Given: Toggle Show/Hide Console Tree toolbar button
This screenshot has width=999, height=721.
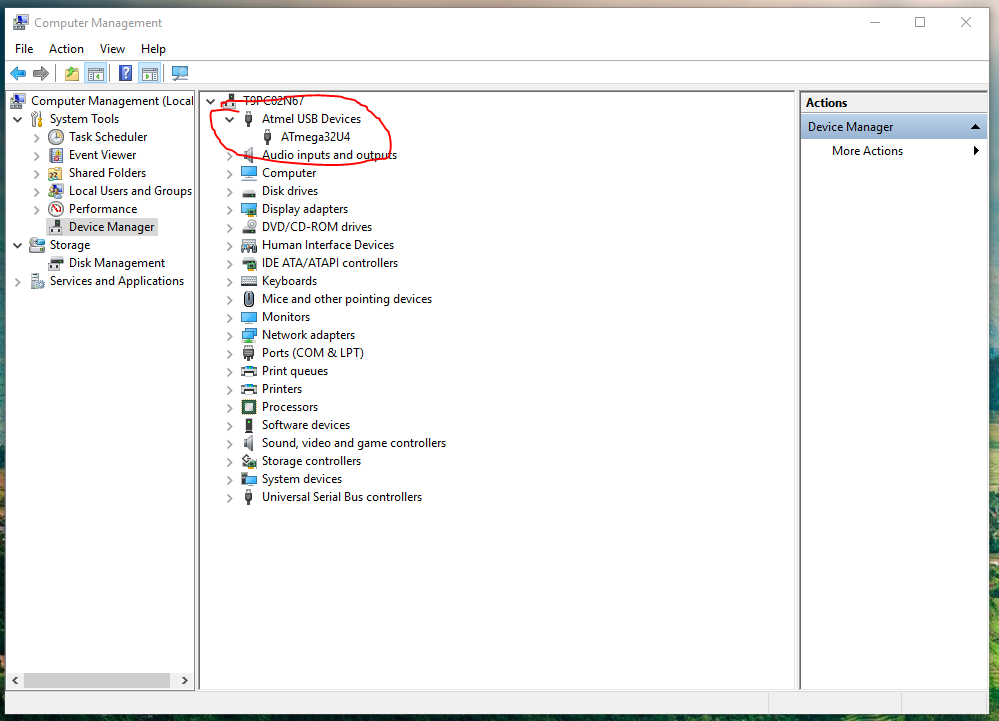Looking at the screenshot, I should [x=96, y=73].
